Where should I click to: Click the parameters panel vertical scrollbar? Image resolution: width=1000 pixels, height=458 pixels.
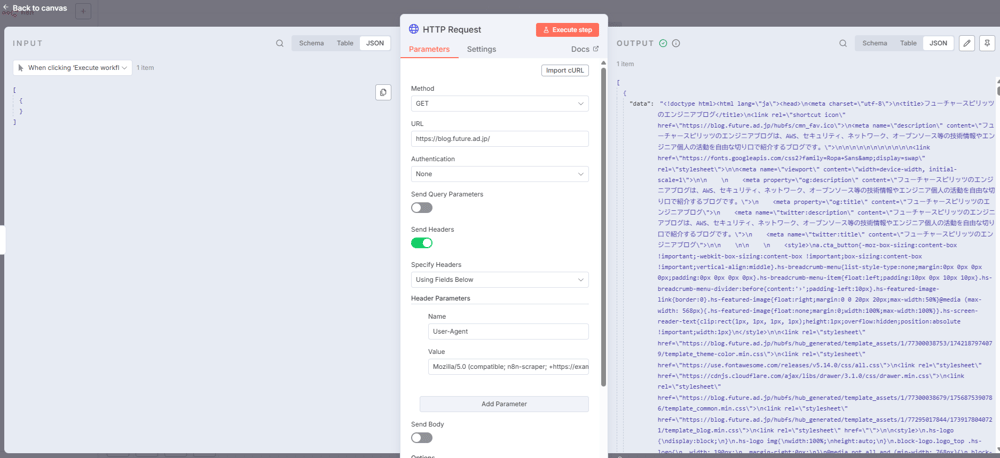coord(603,220)
